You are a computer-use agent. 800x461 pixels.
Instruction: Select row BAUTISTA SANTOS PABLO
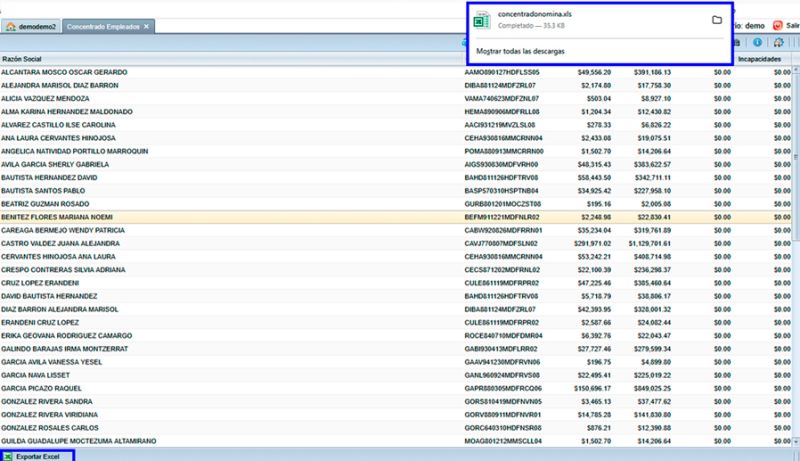(x=396, y=191)
